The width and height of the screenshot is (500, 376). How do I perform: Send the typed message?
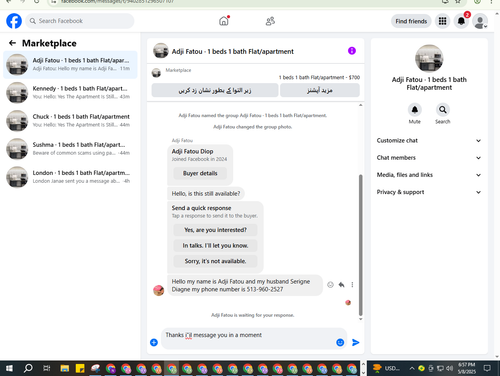pyautogui.click(x=356, y=342)
